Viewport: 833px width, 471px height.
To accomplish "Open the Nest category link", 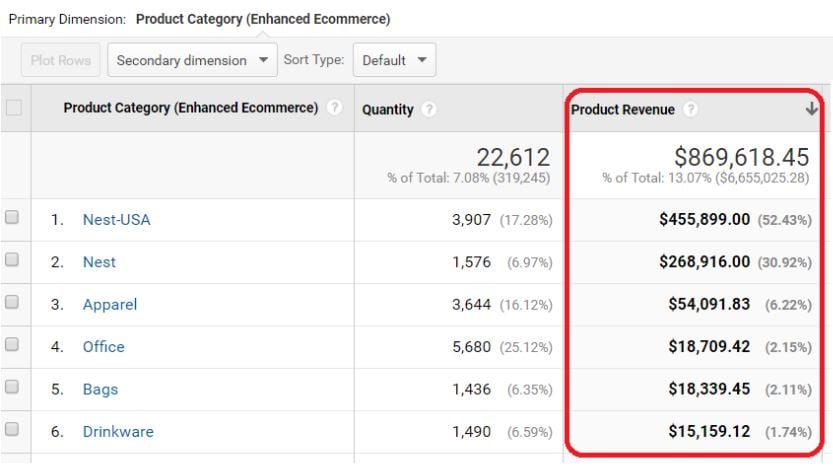I will tap(99, 262).
